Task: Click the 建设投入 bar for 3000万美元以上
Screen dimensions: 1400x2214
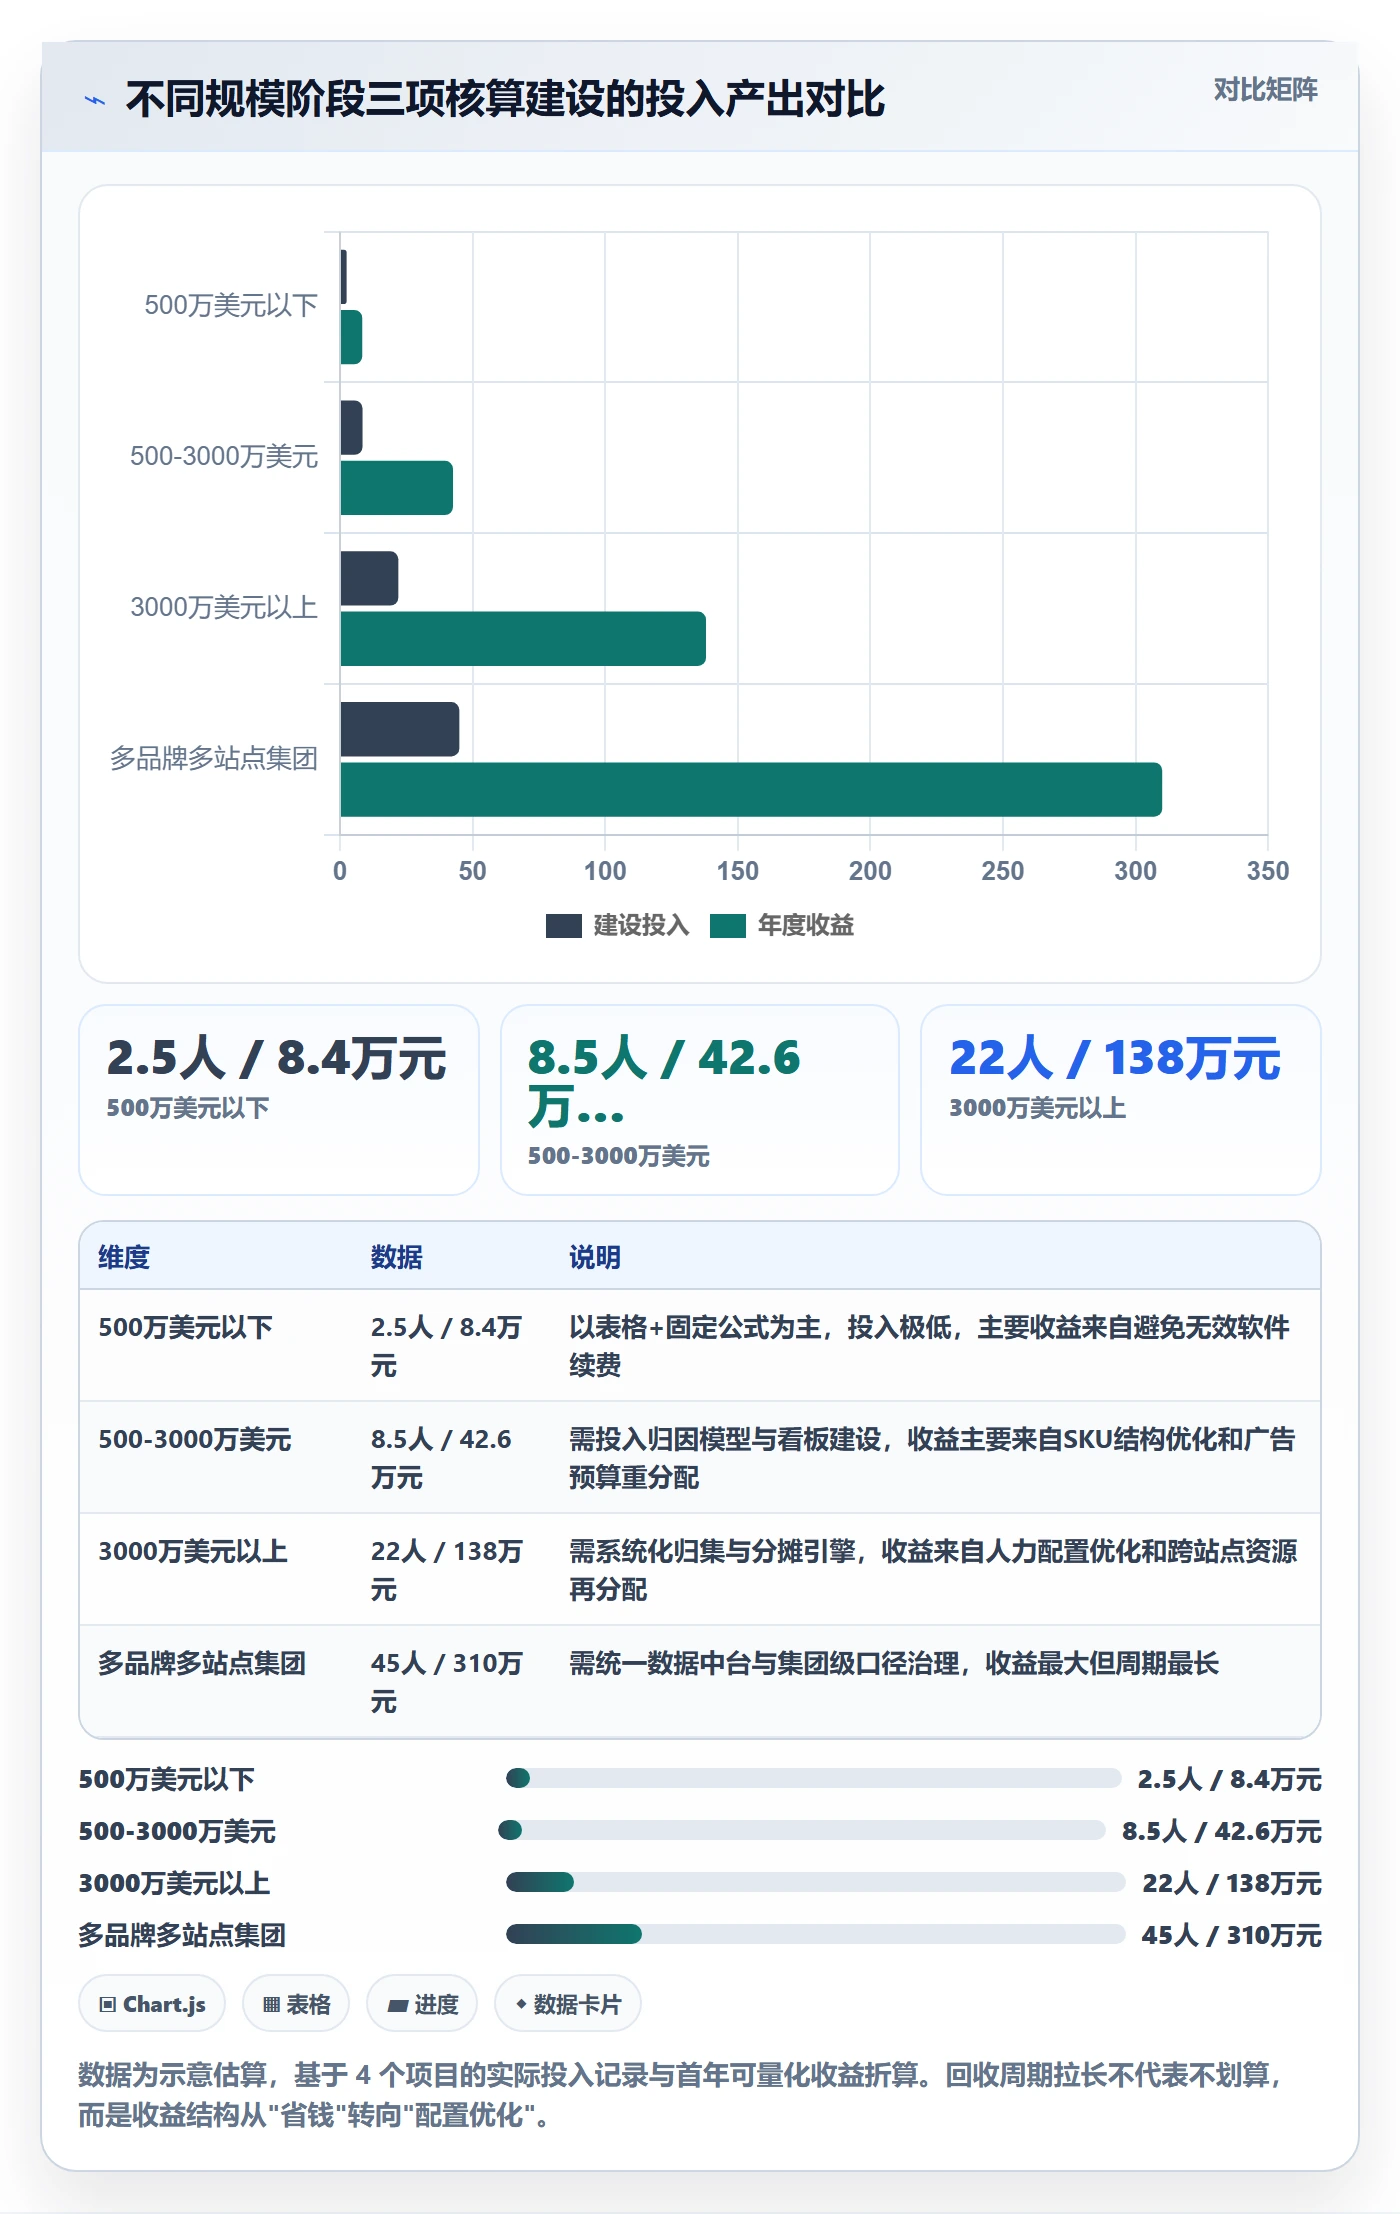Action: pos(370,578)
